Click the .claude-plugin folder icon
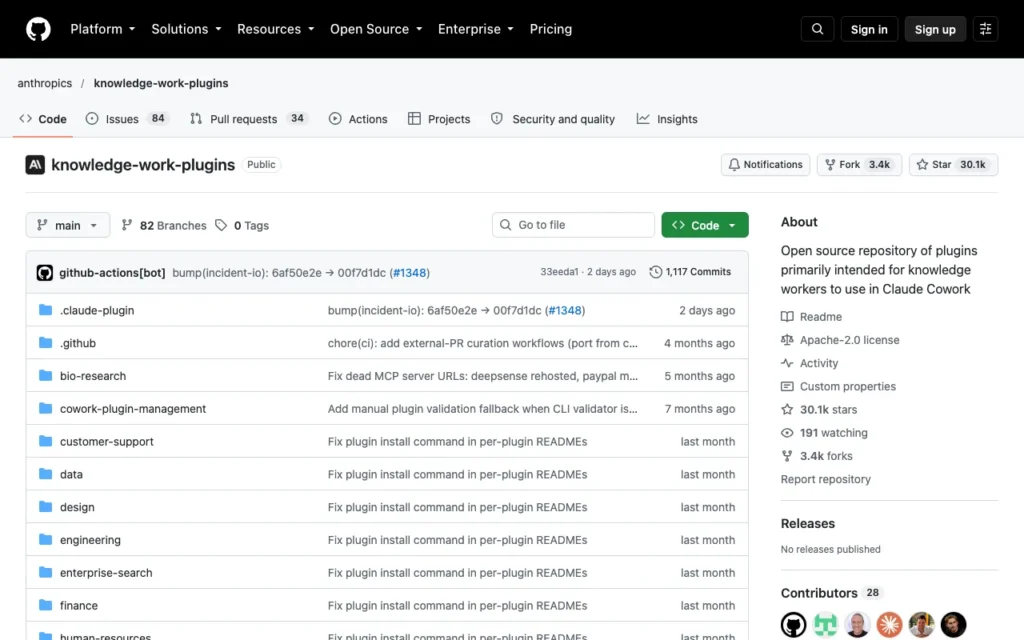Screen dimensions: 1024x640 point(45,310)
